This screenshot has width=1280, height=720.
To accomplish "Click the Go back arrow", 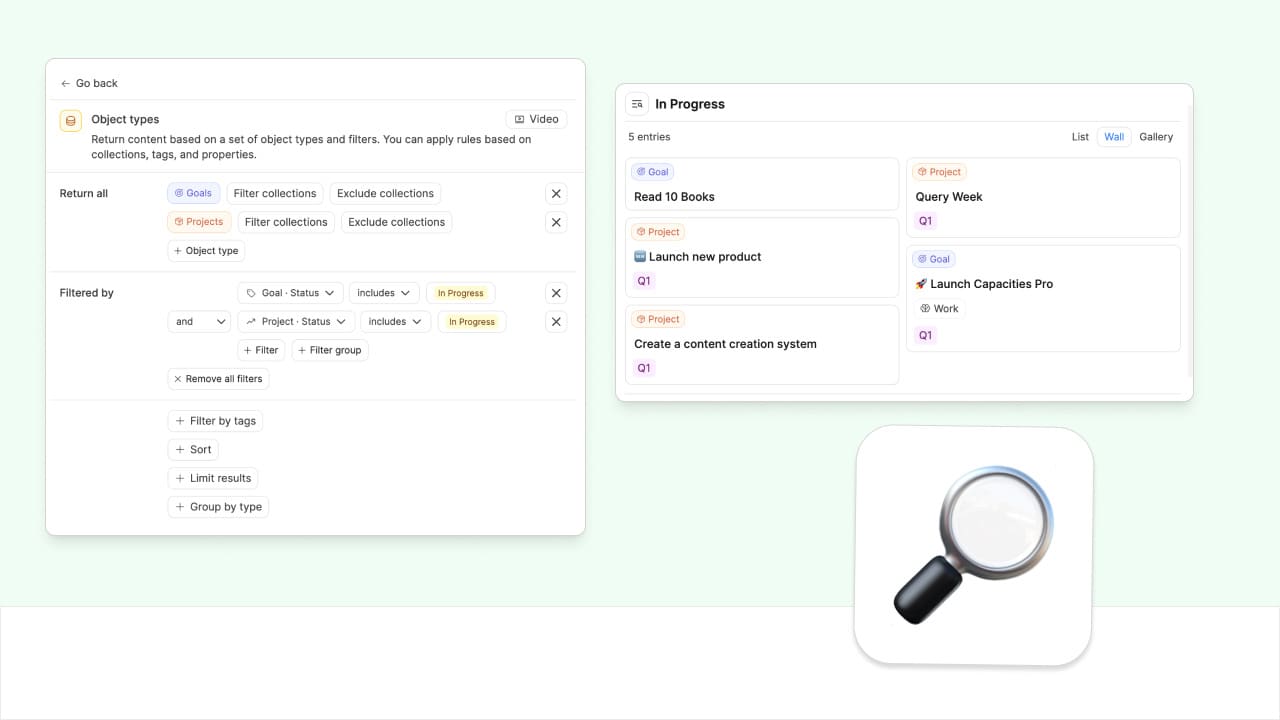I will 66,84.
